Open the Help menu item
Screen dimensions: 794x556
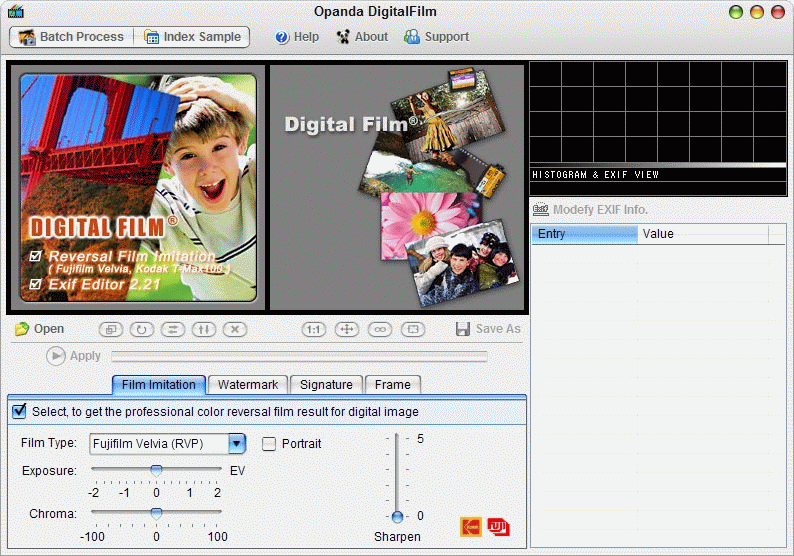pyautogui.click(x=297, y=37)
